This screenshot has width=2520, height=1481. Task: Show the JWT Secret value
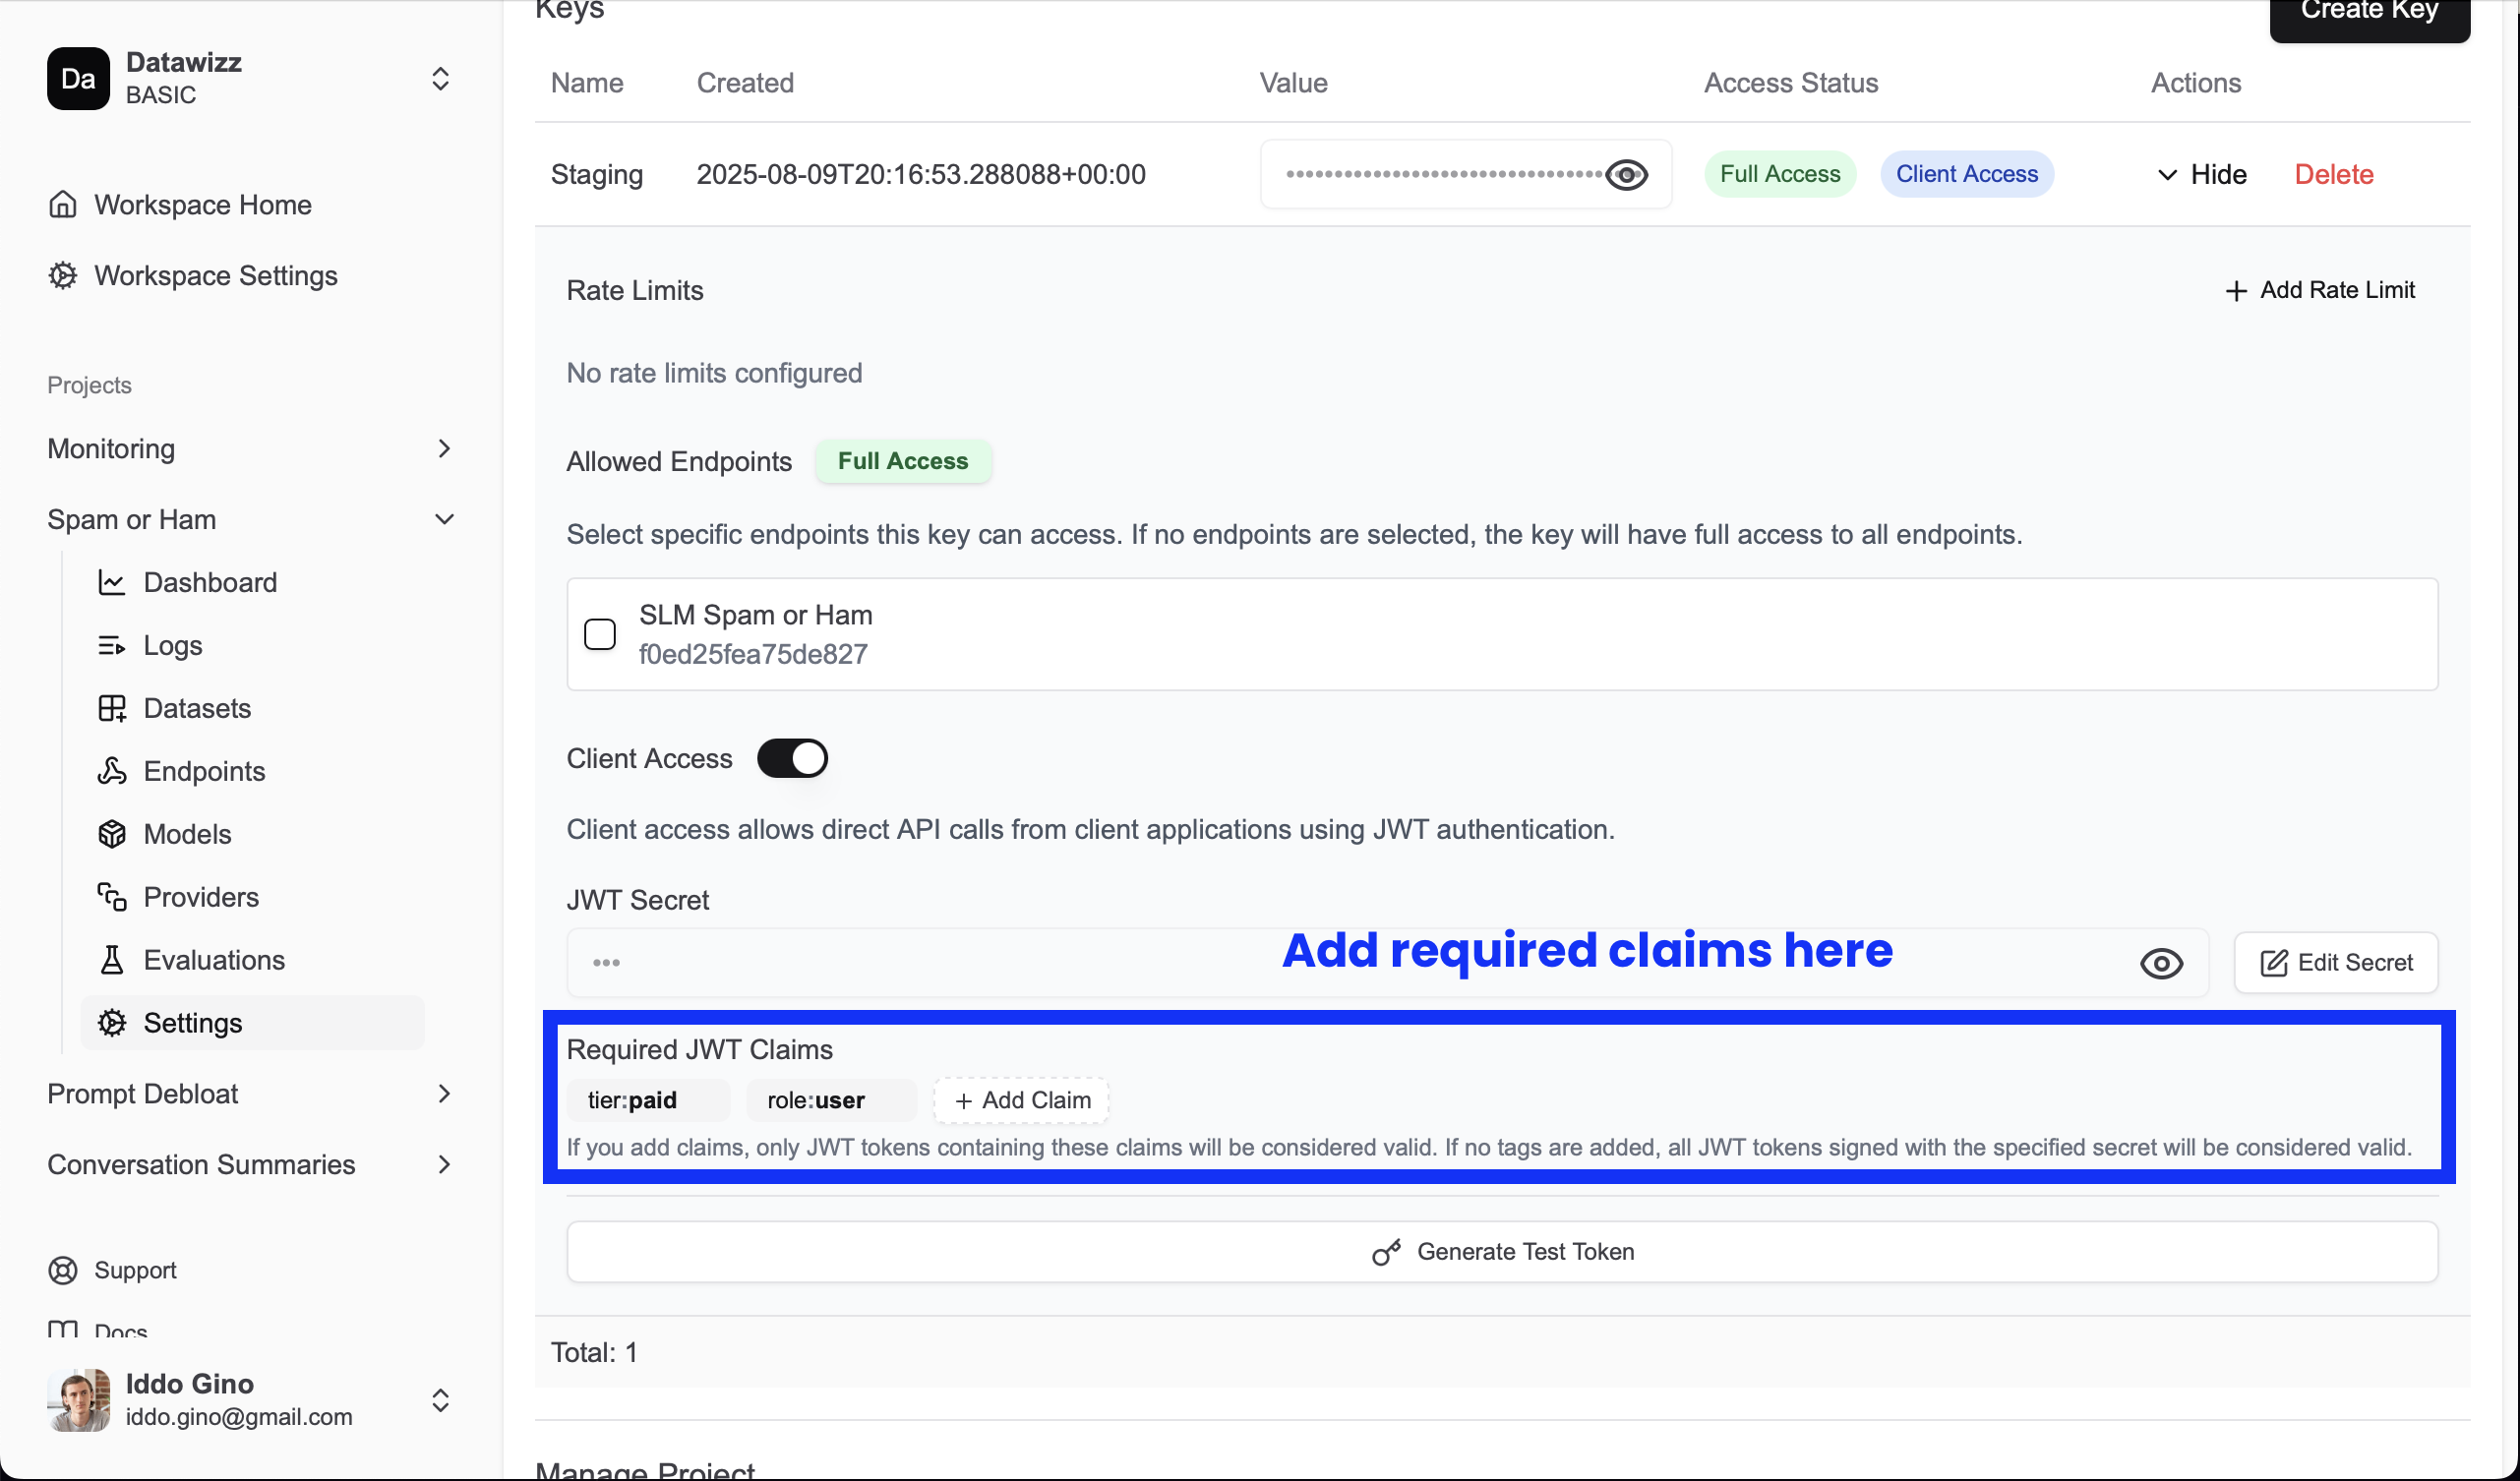point(2161,962)
